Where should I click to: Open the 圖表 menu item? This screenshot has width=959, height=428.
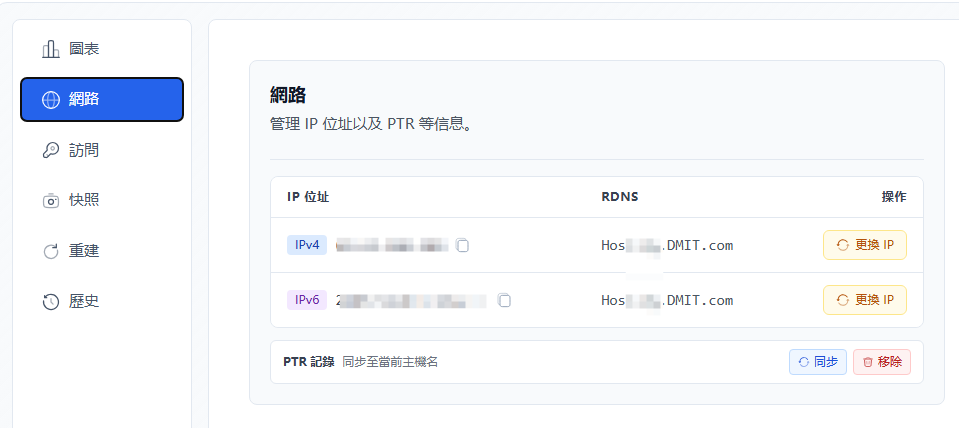[x=84, y=49]
